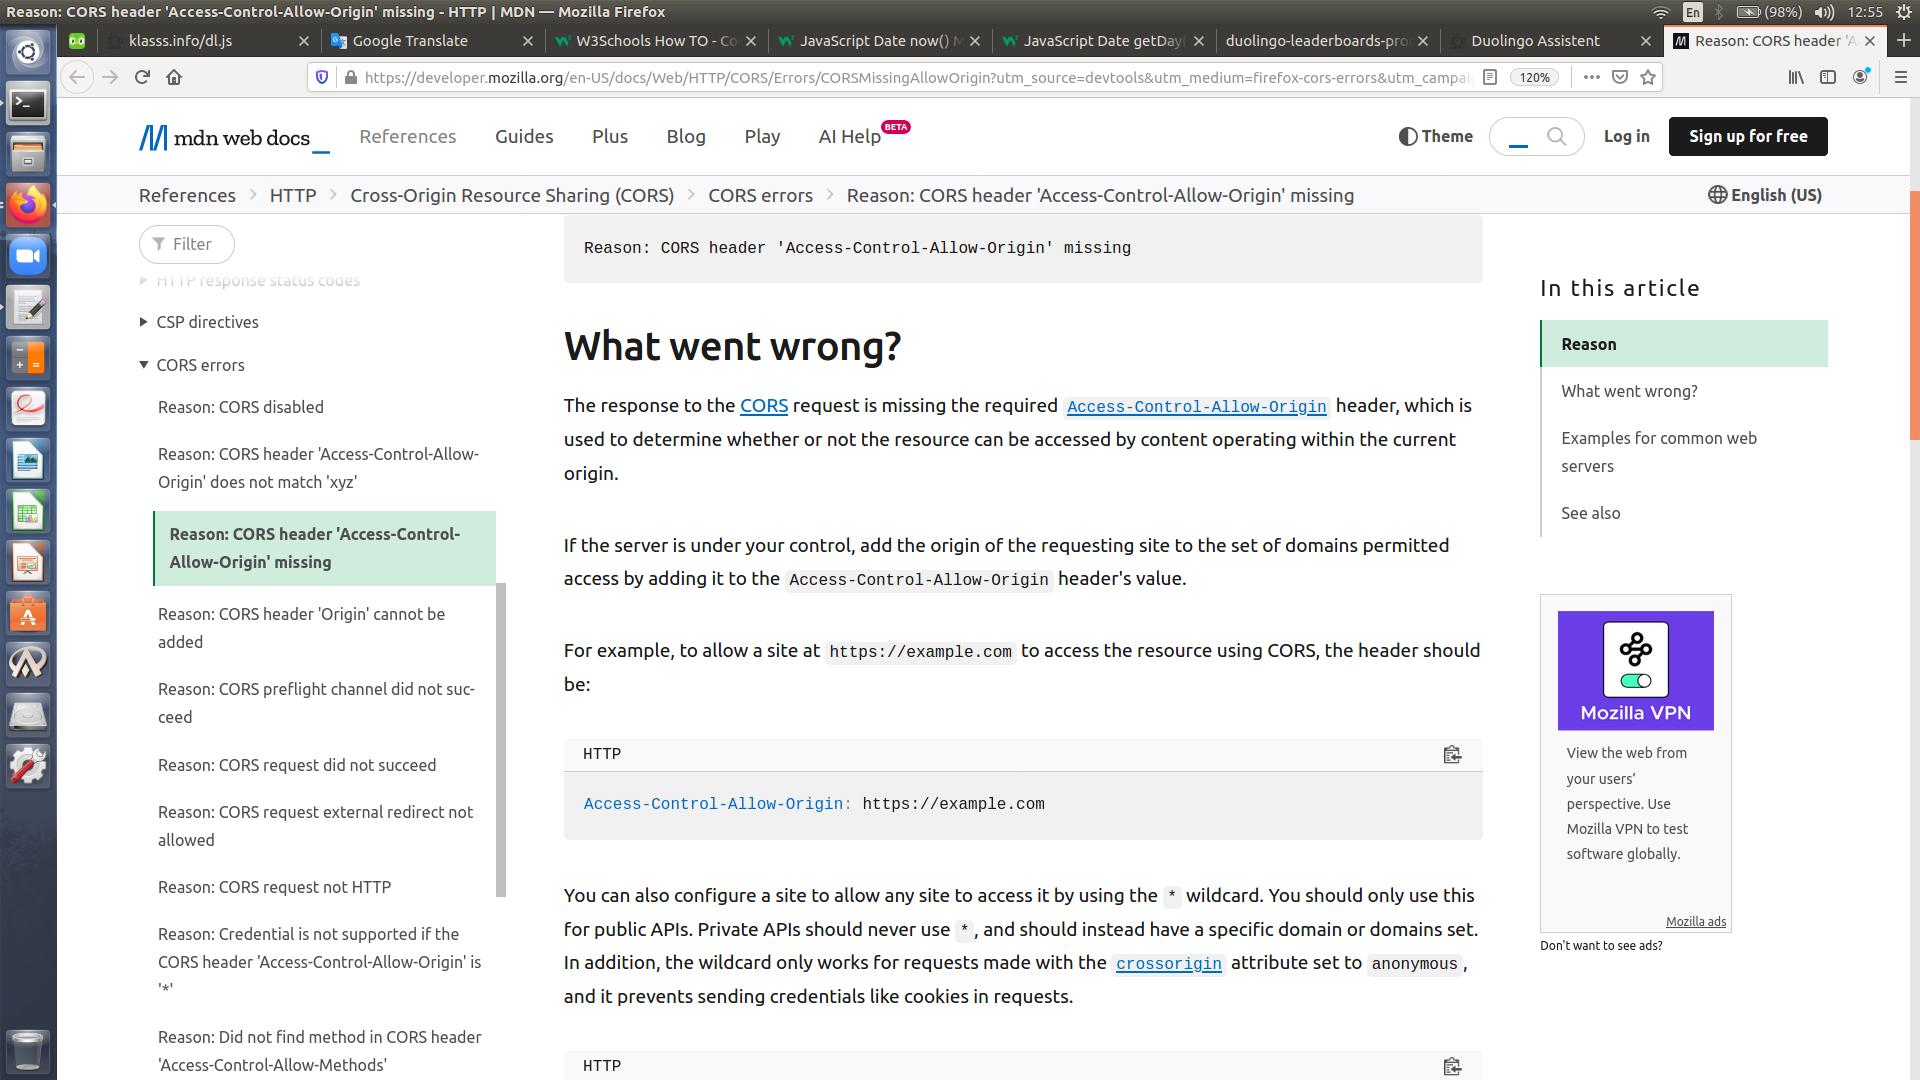Save page to Pocket icon

(x=1620, y=77)
